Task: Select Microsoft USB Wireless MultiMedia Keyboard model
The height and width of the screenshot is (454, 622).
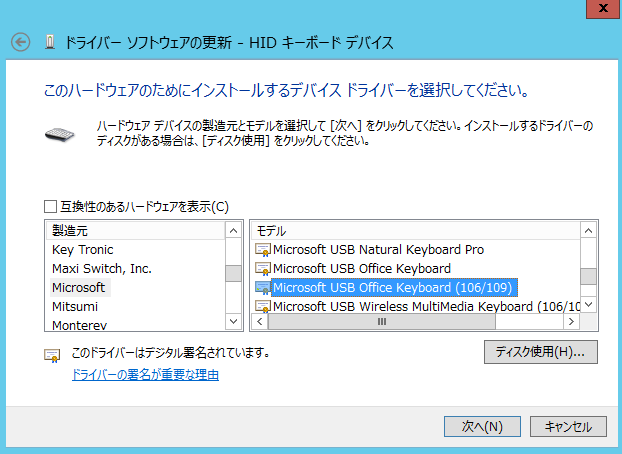Action: [x=426, y=306]
